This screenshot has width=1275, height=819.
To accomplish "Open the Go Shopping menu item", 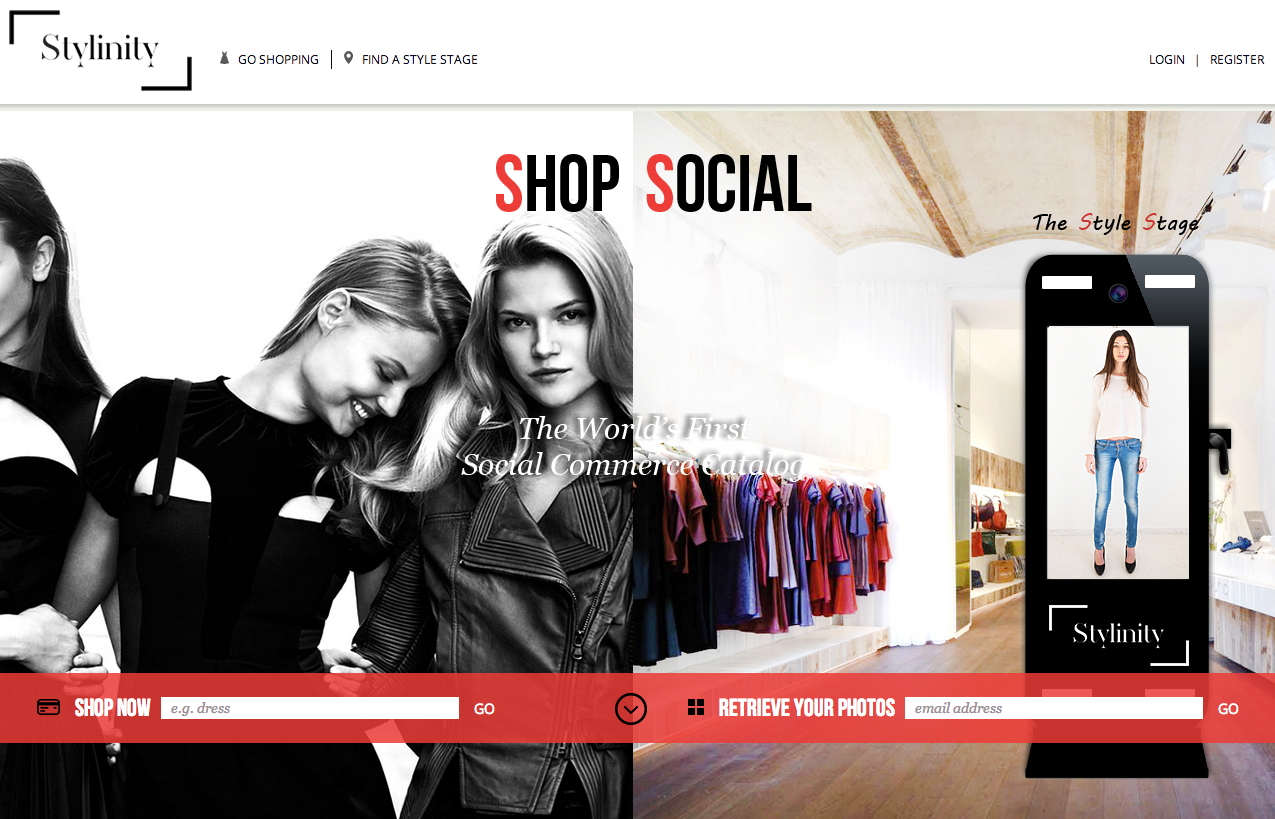I will coord(278,60).
